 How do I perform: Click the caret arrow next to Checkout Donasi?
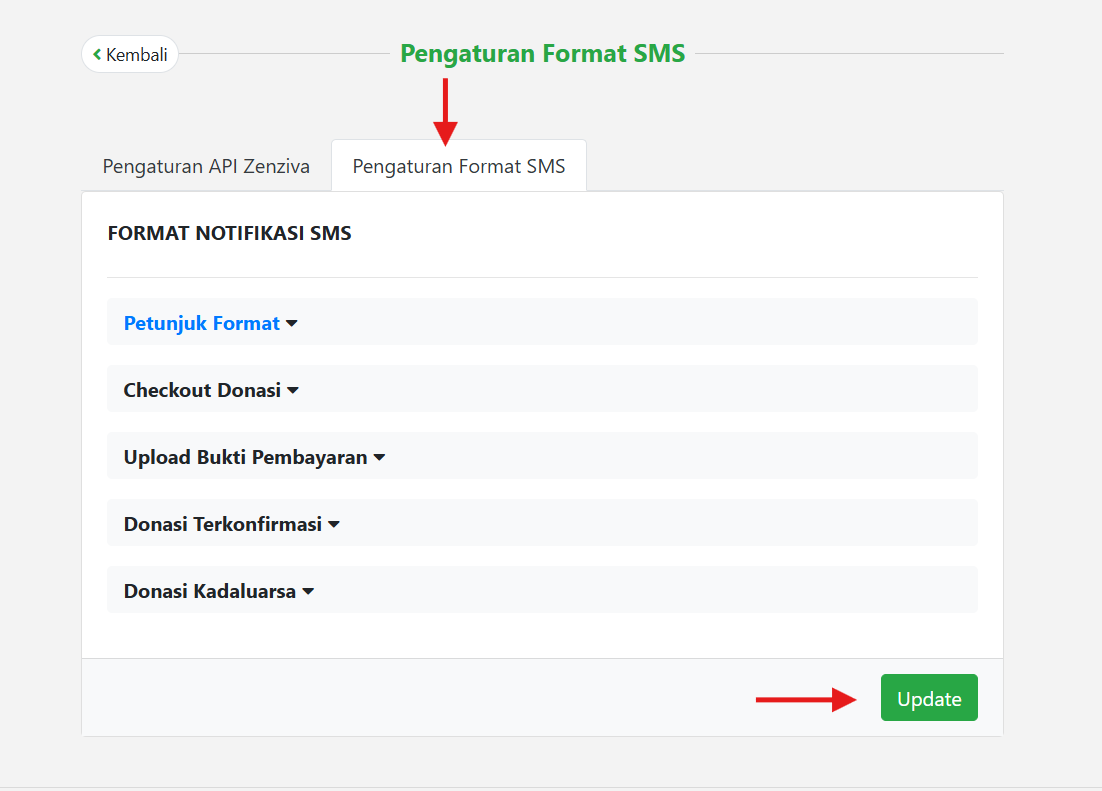pos(293,391)
